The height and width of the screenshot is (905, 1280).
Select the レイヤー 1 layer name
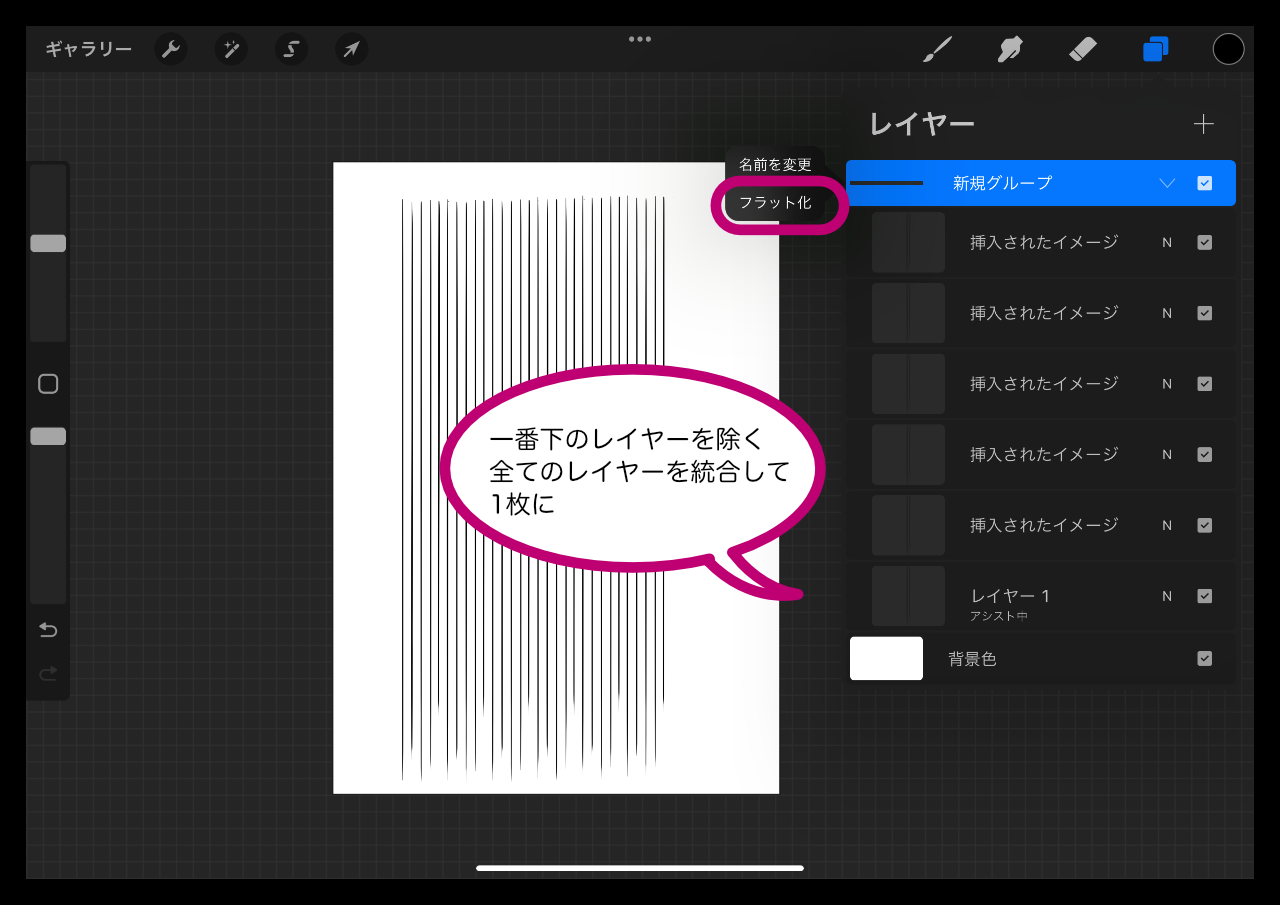[1010, 596]
